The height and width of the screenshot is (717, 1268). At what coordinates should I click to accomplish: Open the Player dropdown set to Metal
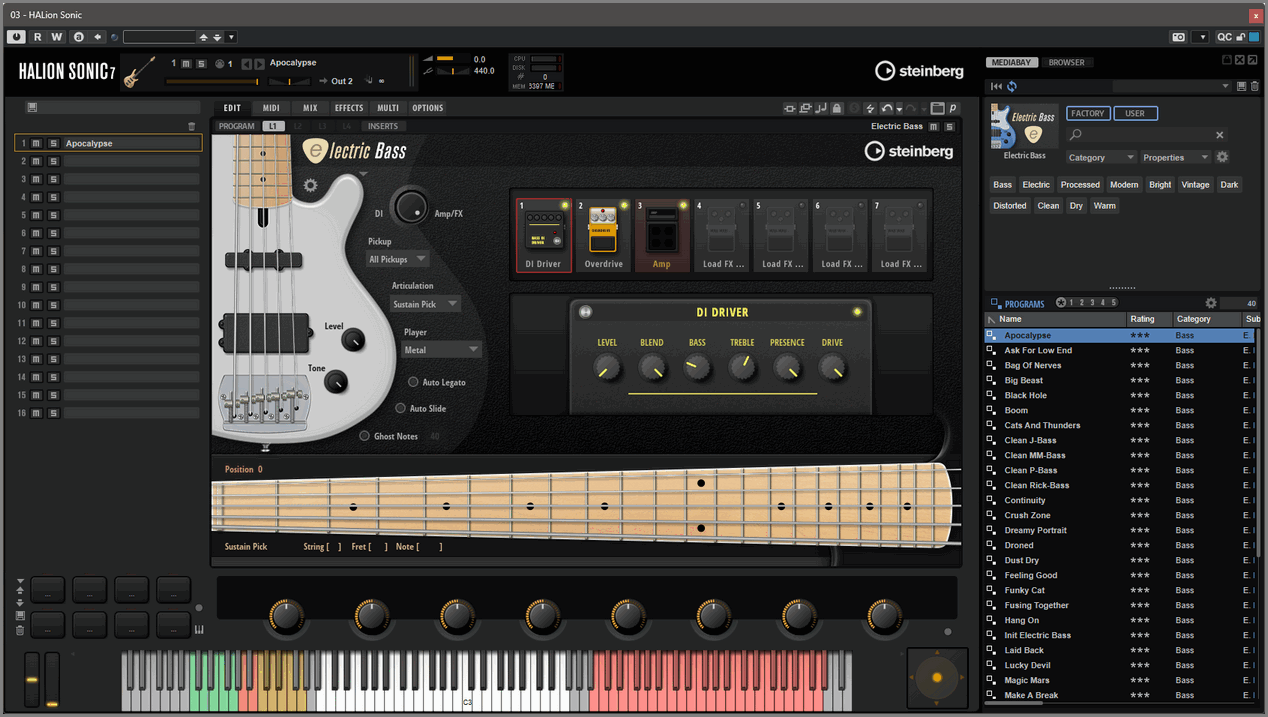coord(441,350)
